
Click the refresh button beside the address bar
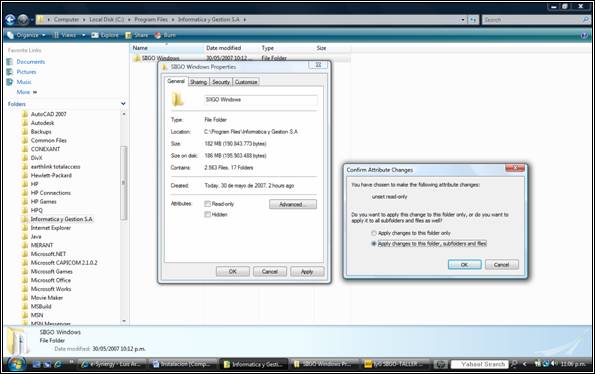point(473,19)
